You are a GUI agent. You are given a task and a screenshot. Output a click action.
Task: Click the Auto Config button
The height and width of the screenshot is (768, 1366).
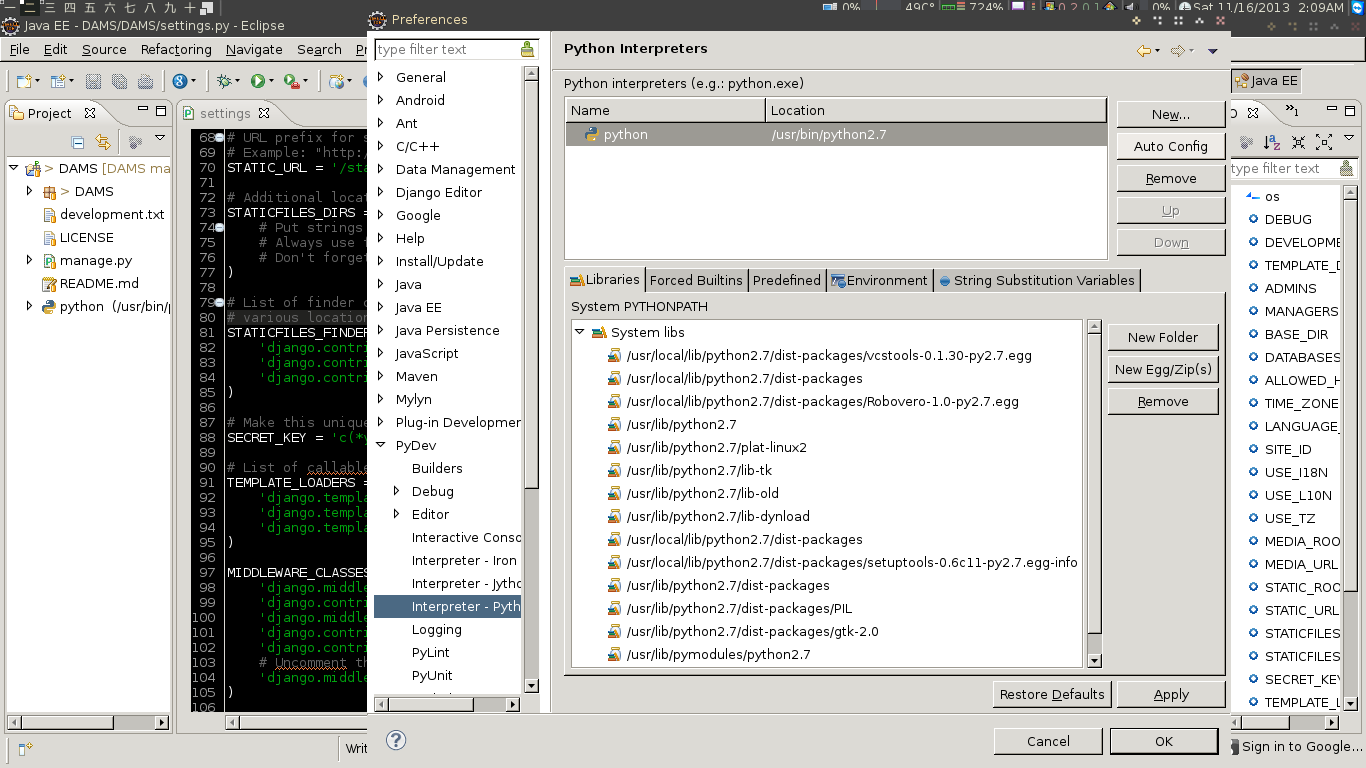[x=1170, y=146]
